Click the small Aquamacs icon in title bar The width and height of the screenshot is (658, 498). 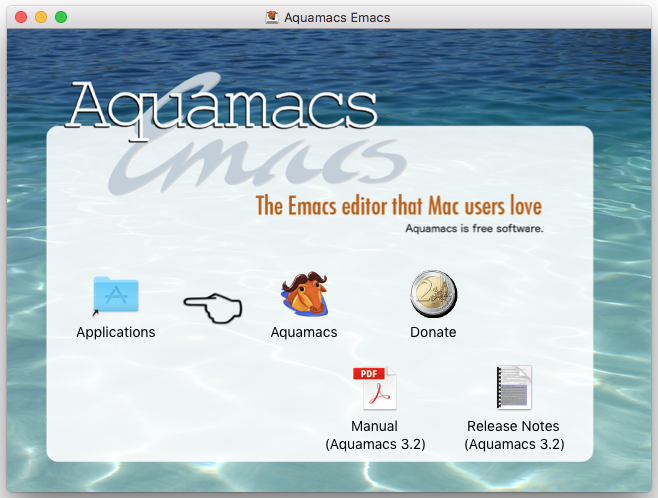(272, 17)
